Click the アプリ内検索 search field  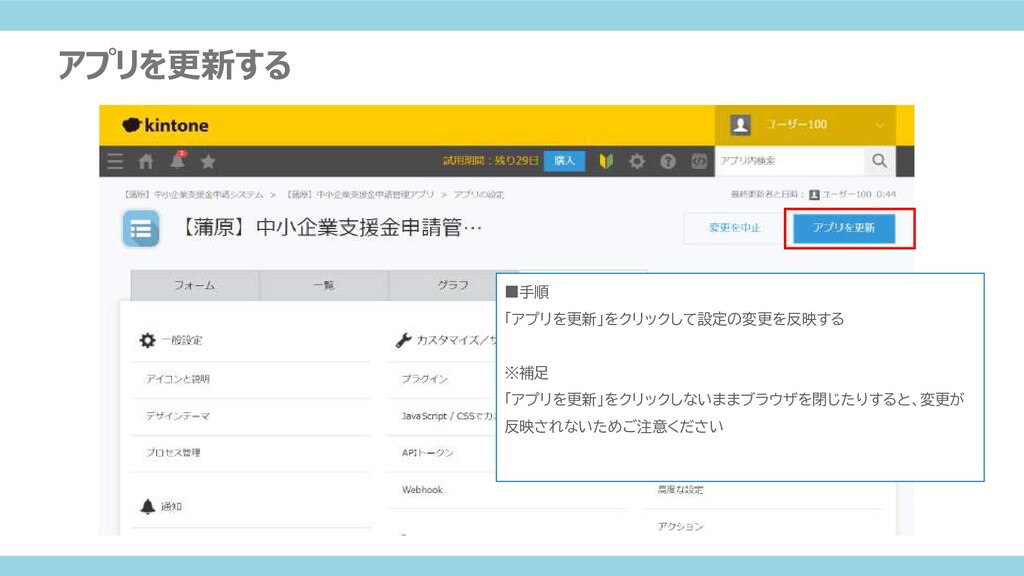[790, 161]
